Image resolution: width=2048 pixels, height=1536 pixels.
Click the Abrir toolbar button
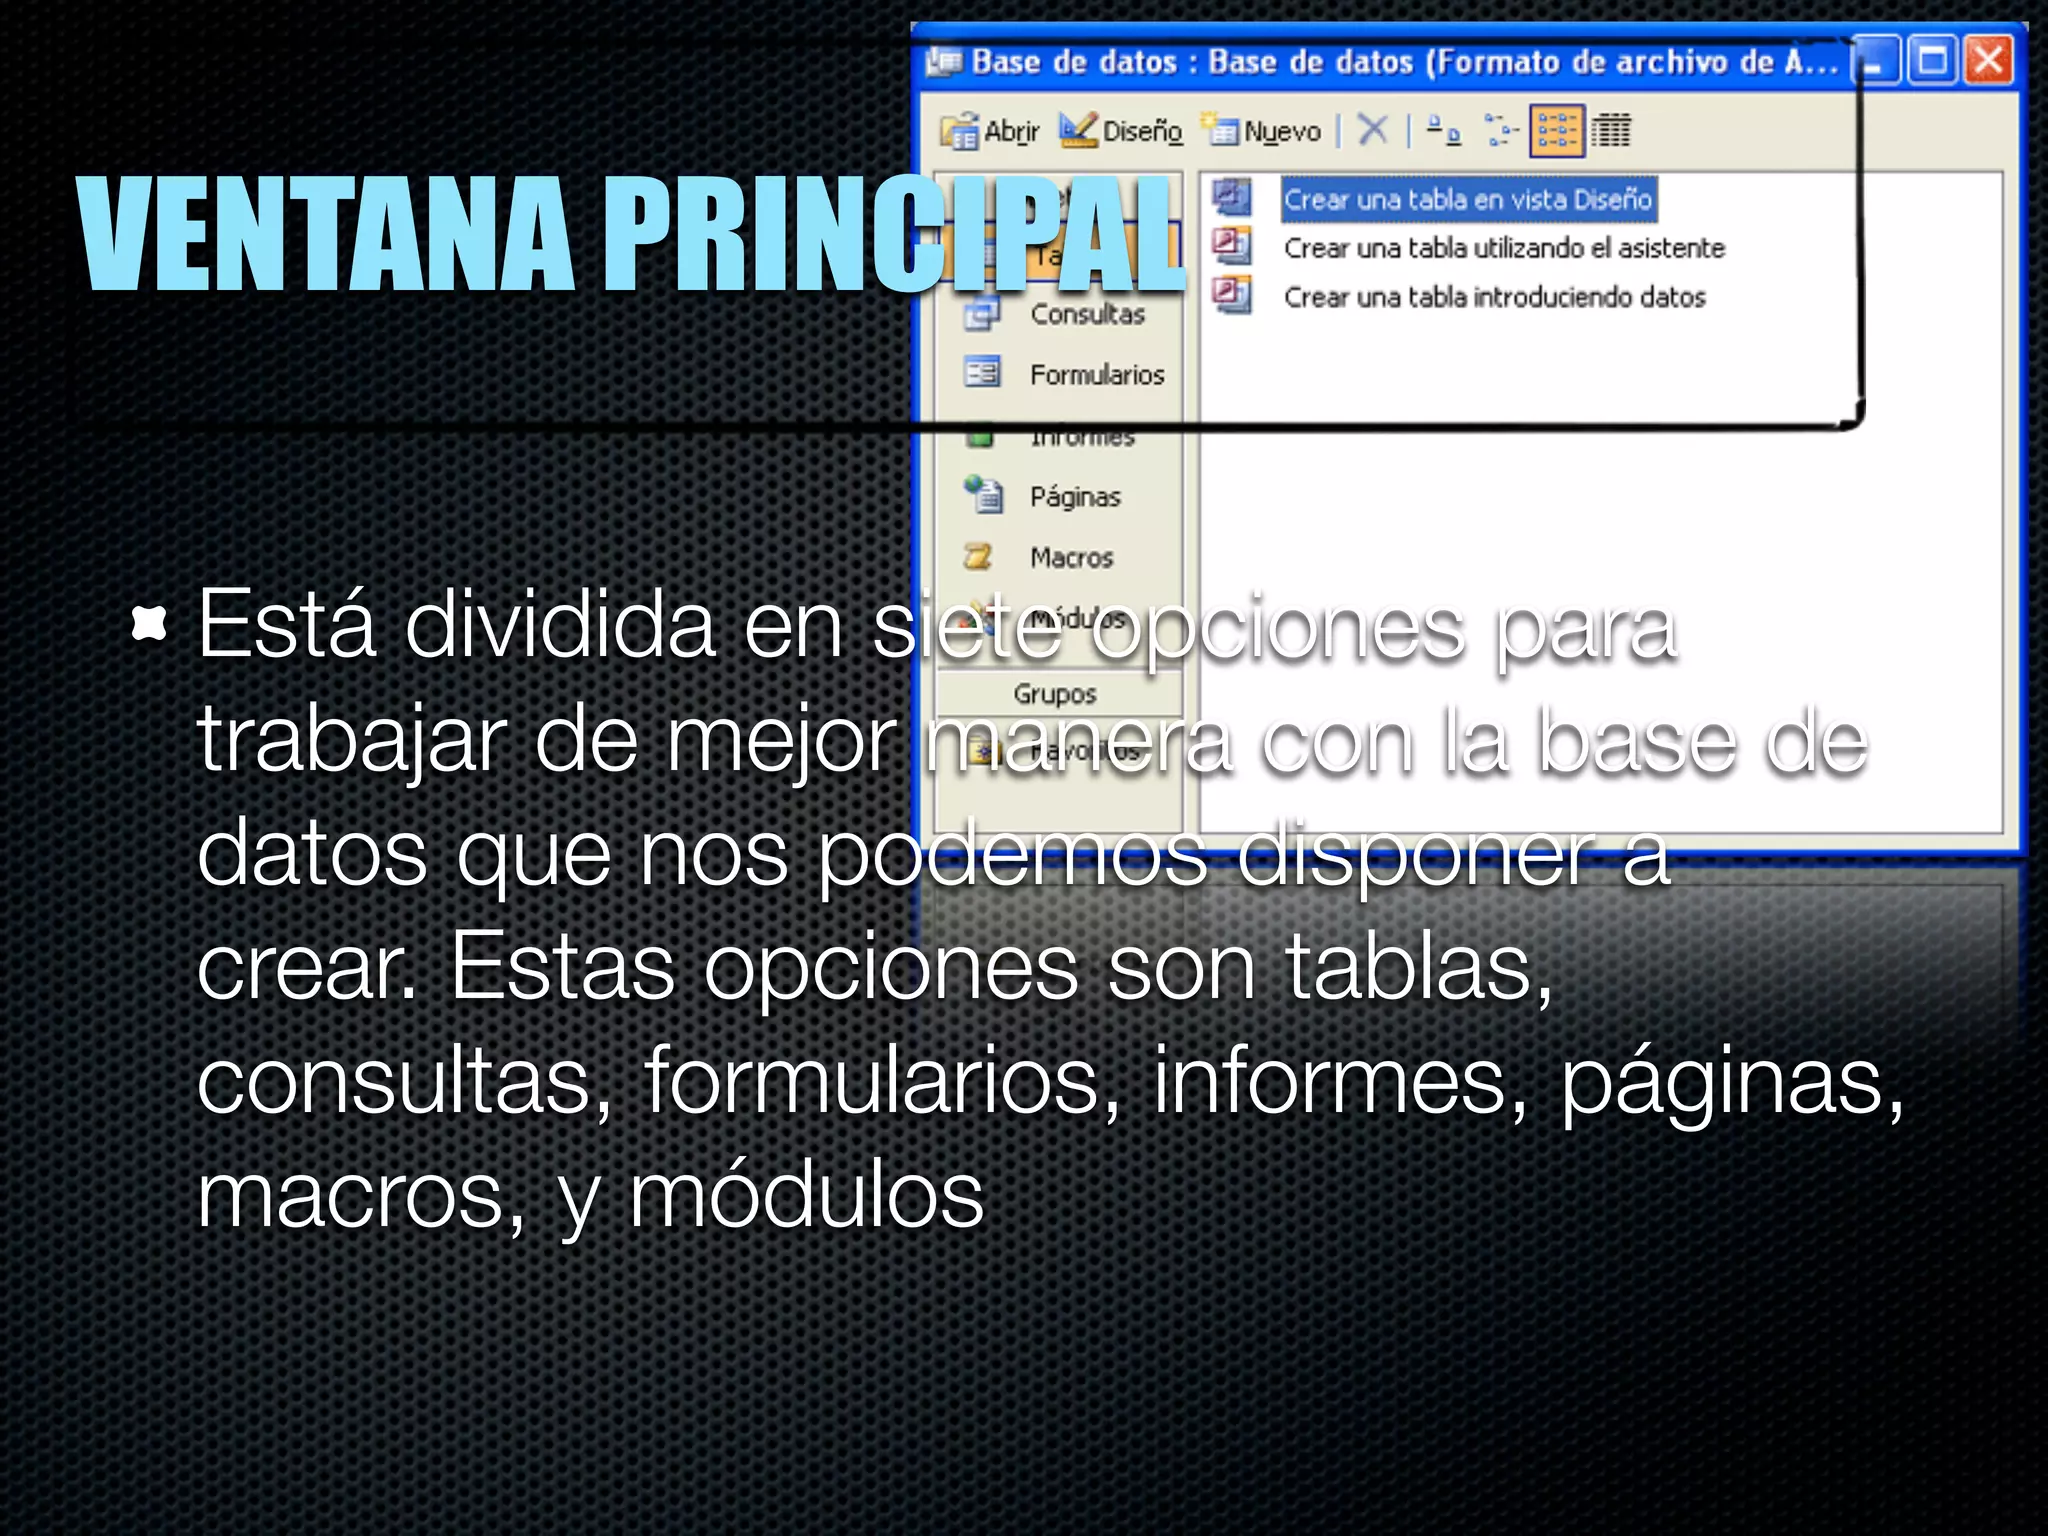990,131
